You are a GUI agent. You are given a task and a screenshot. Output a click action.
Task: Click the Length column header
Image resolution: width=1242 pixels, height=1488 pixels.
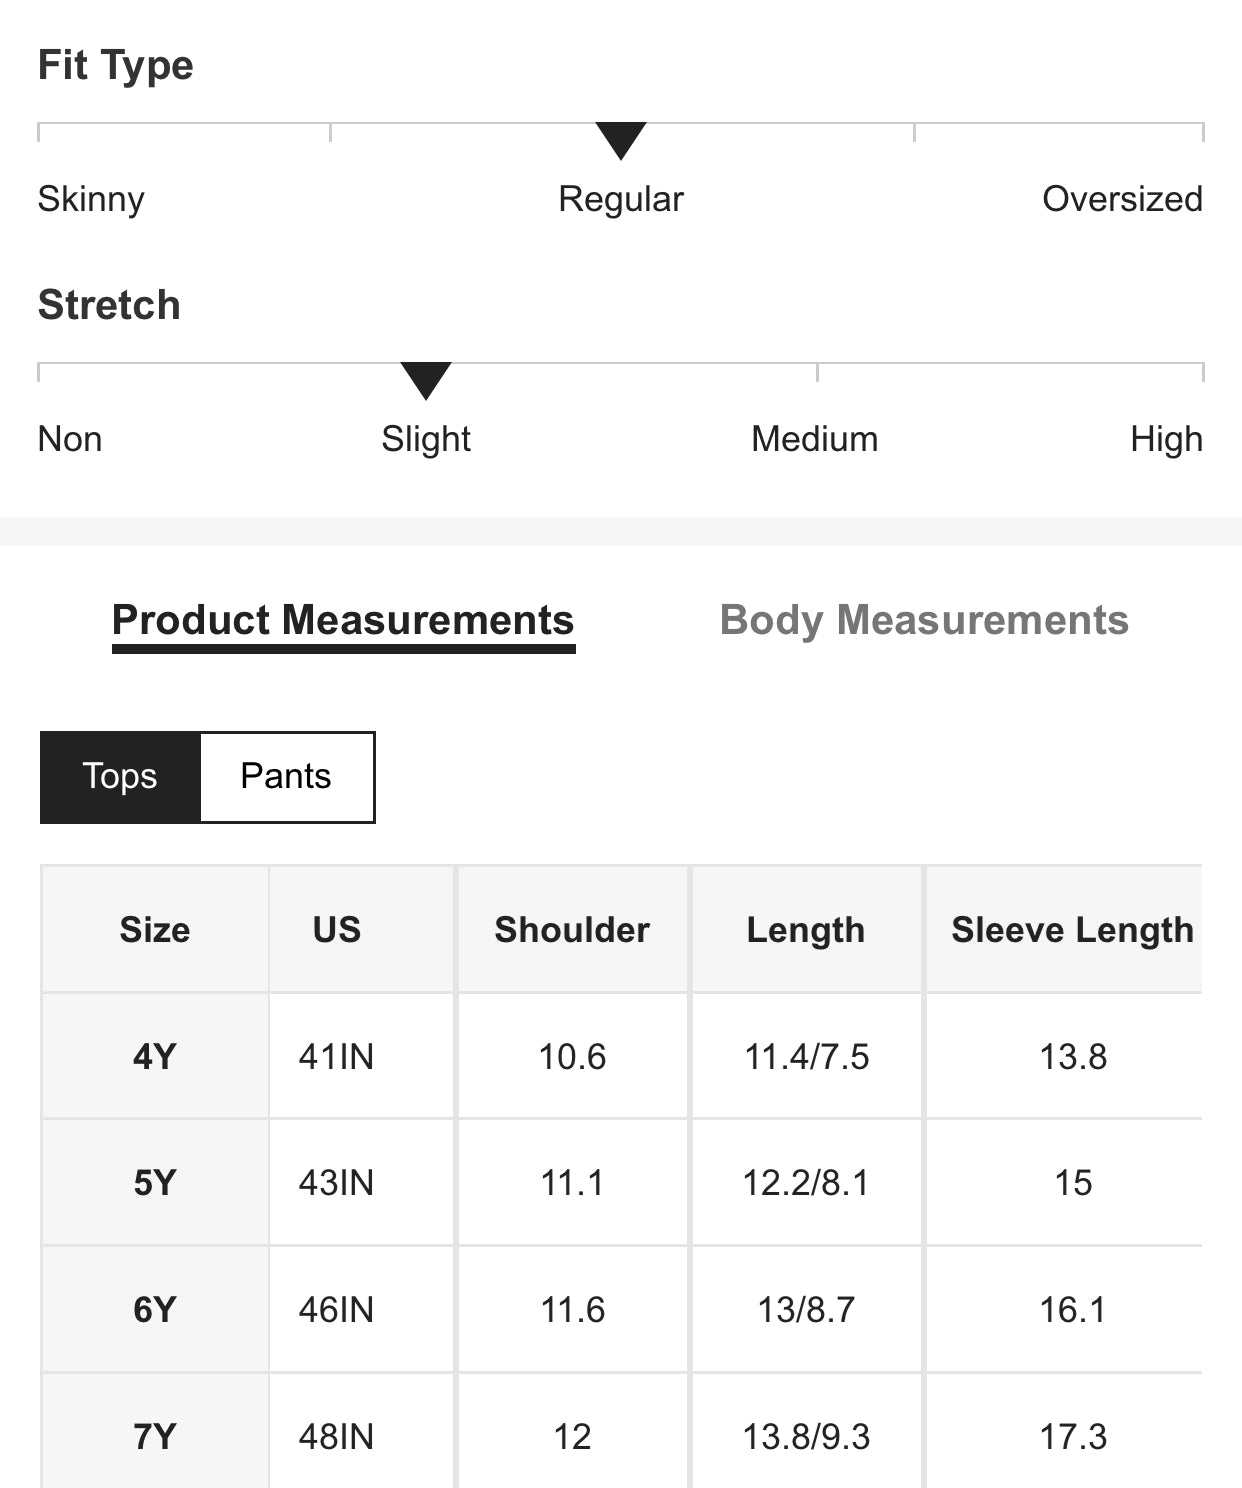coord(805,930)
